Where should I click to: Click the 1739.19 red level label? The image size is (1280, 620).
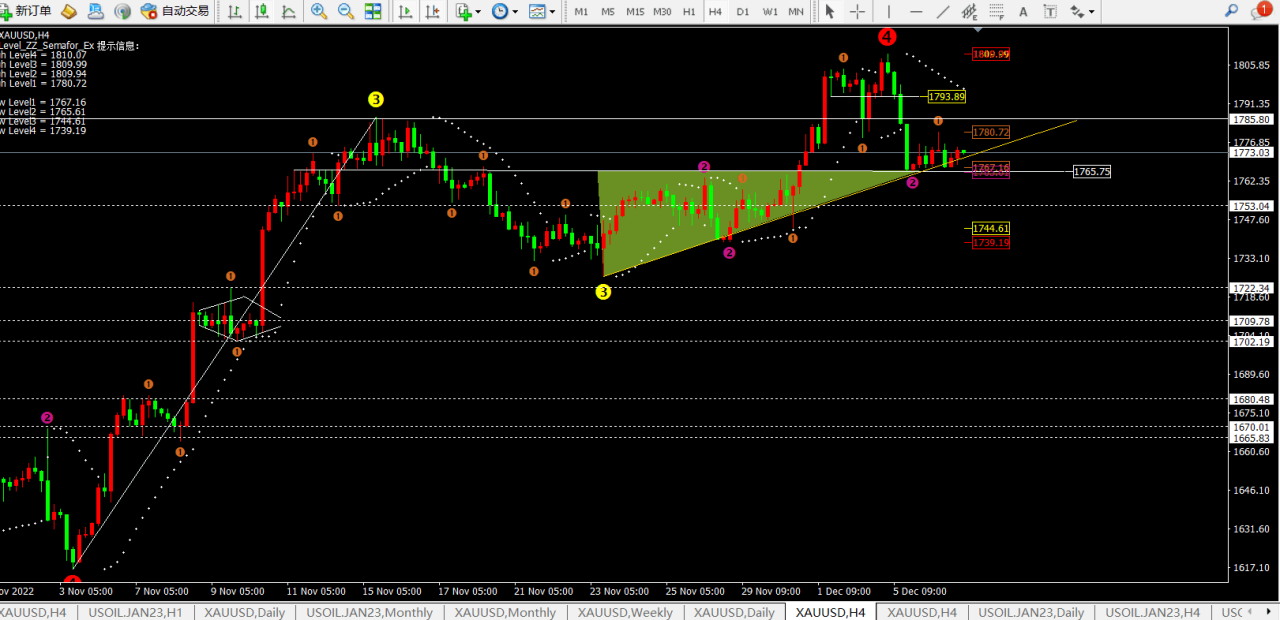pos(991,242)
